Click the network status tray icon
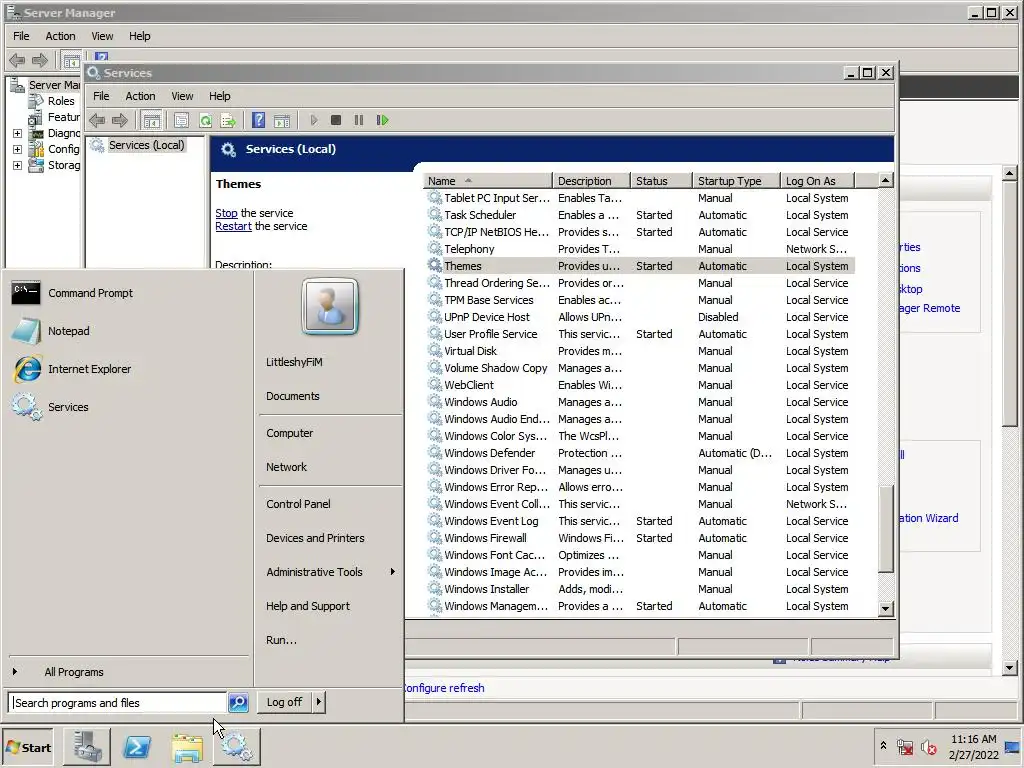 [x=905, y=747]
